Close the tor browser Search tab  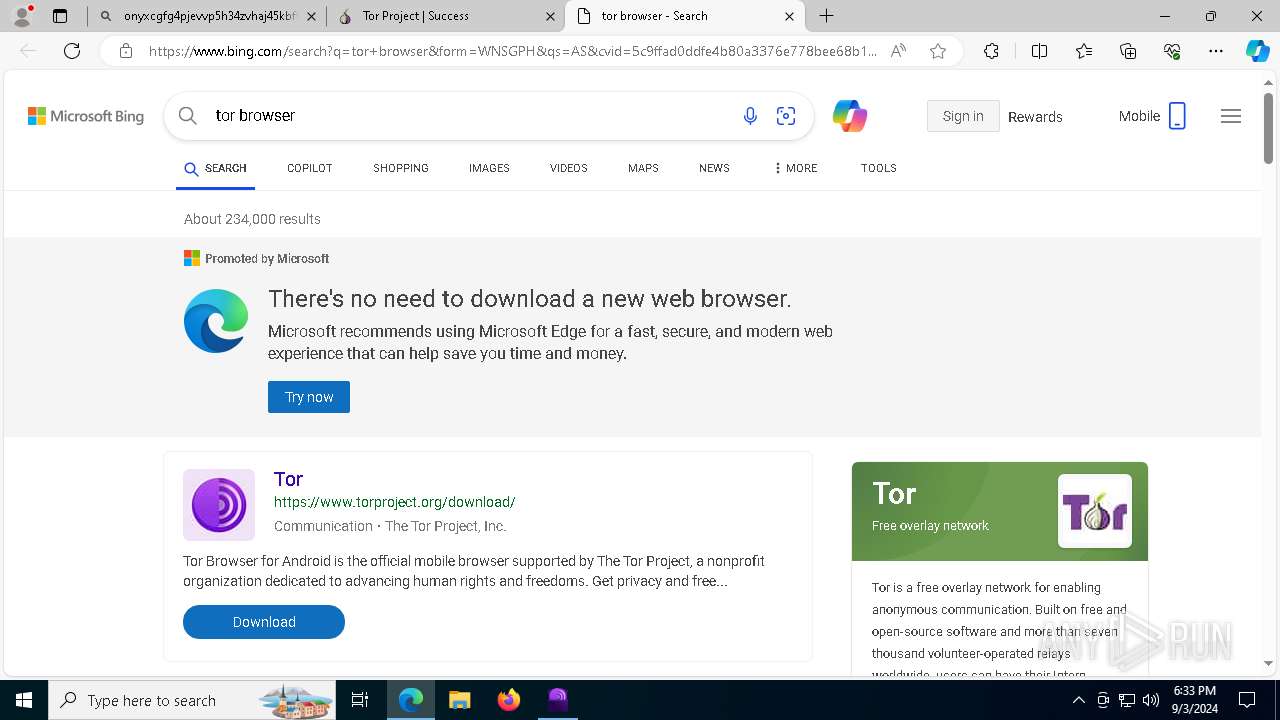click(x=789, y=16)
